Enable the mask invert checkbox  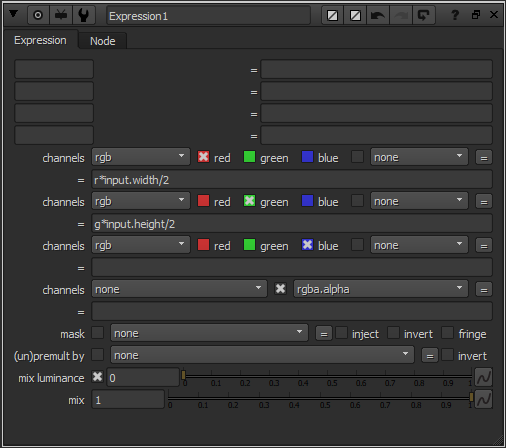coord(393,333)
